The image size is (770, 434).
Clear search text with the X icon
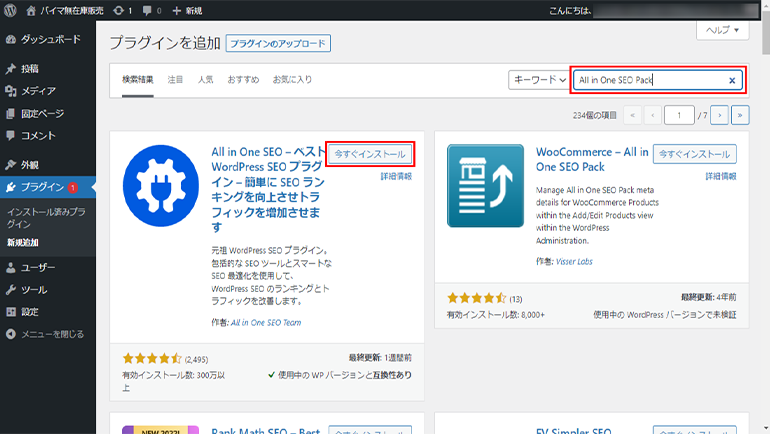[732, 81]
